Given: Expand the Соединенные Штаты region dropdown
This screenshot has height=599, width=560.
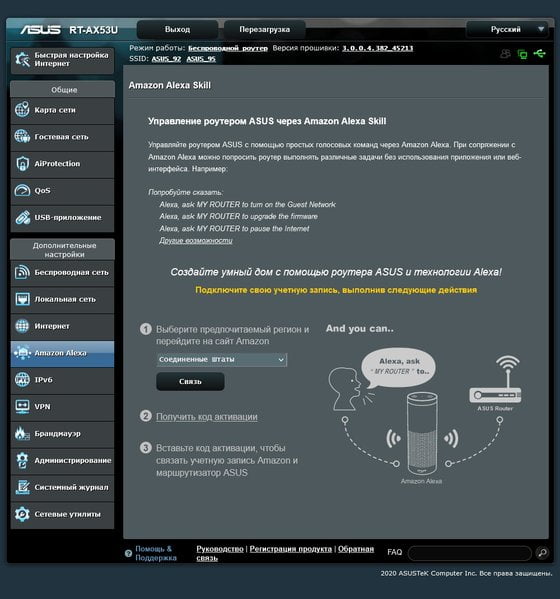Looking at the screenshot, I should pos(222,359).
